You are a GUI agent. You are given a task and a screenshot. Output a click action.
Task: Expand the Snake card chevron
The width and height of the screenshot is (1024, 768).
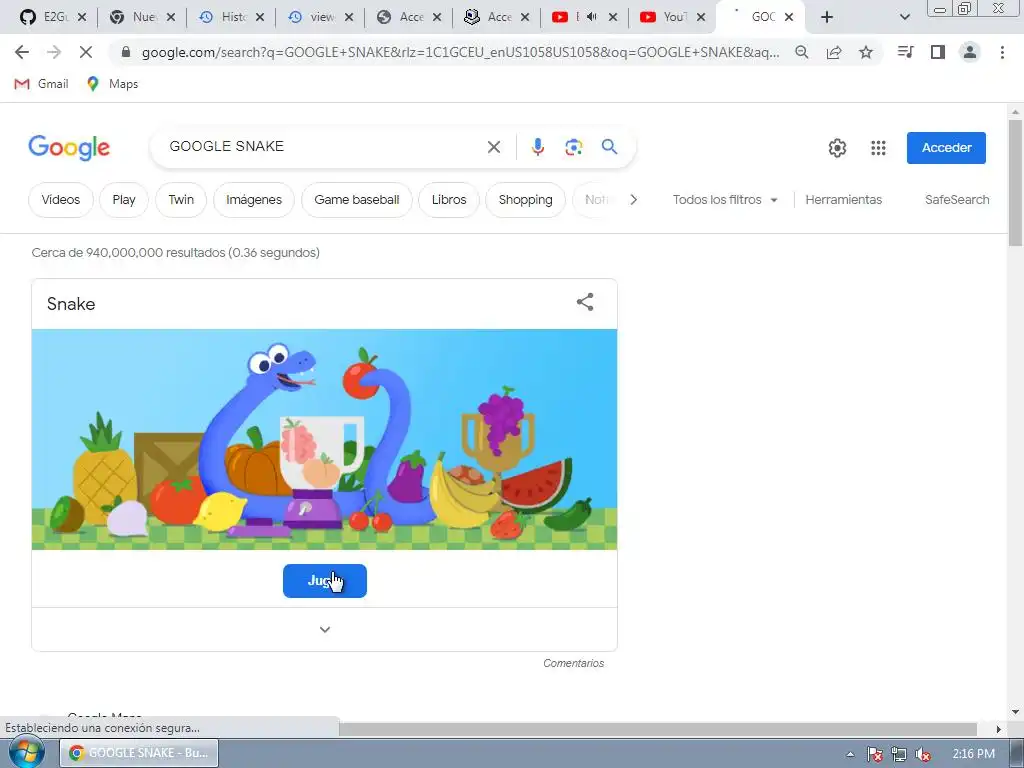tap(325, 630)
